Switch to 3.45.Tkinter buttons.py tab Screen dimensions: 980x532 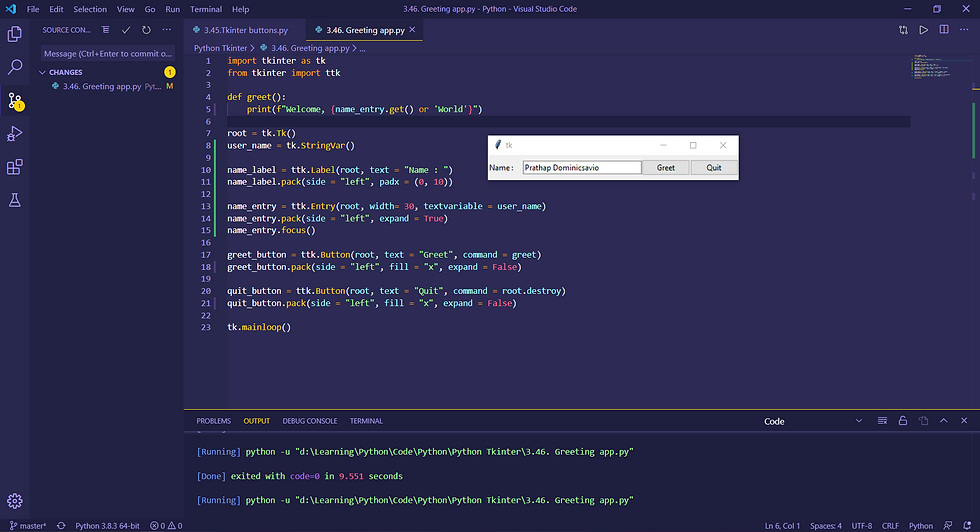245,30
